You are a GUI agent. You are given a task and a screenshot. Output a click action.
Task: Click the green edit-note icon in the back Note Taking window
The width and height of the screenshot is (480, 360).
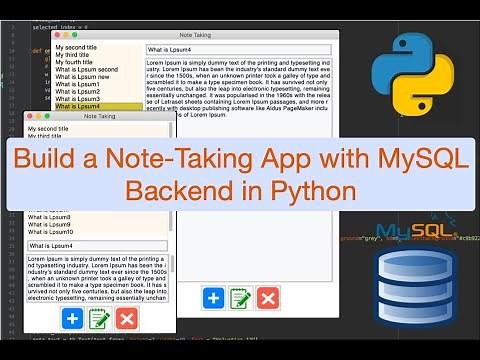click(241, 298)
